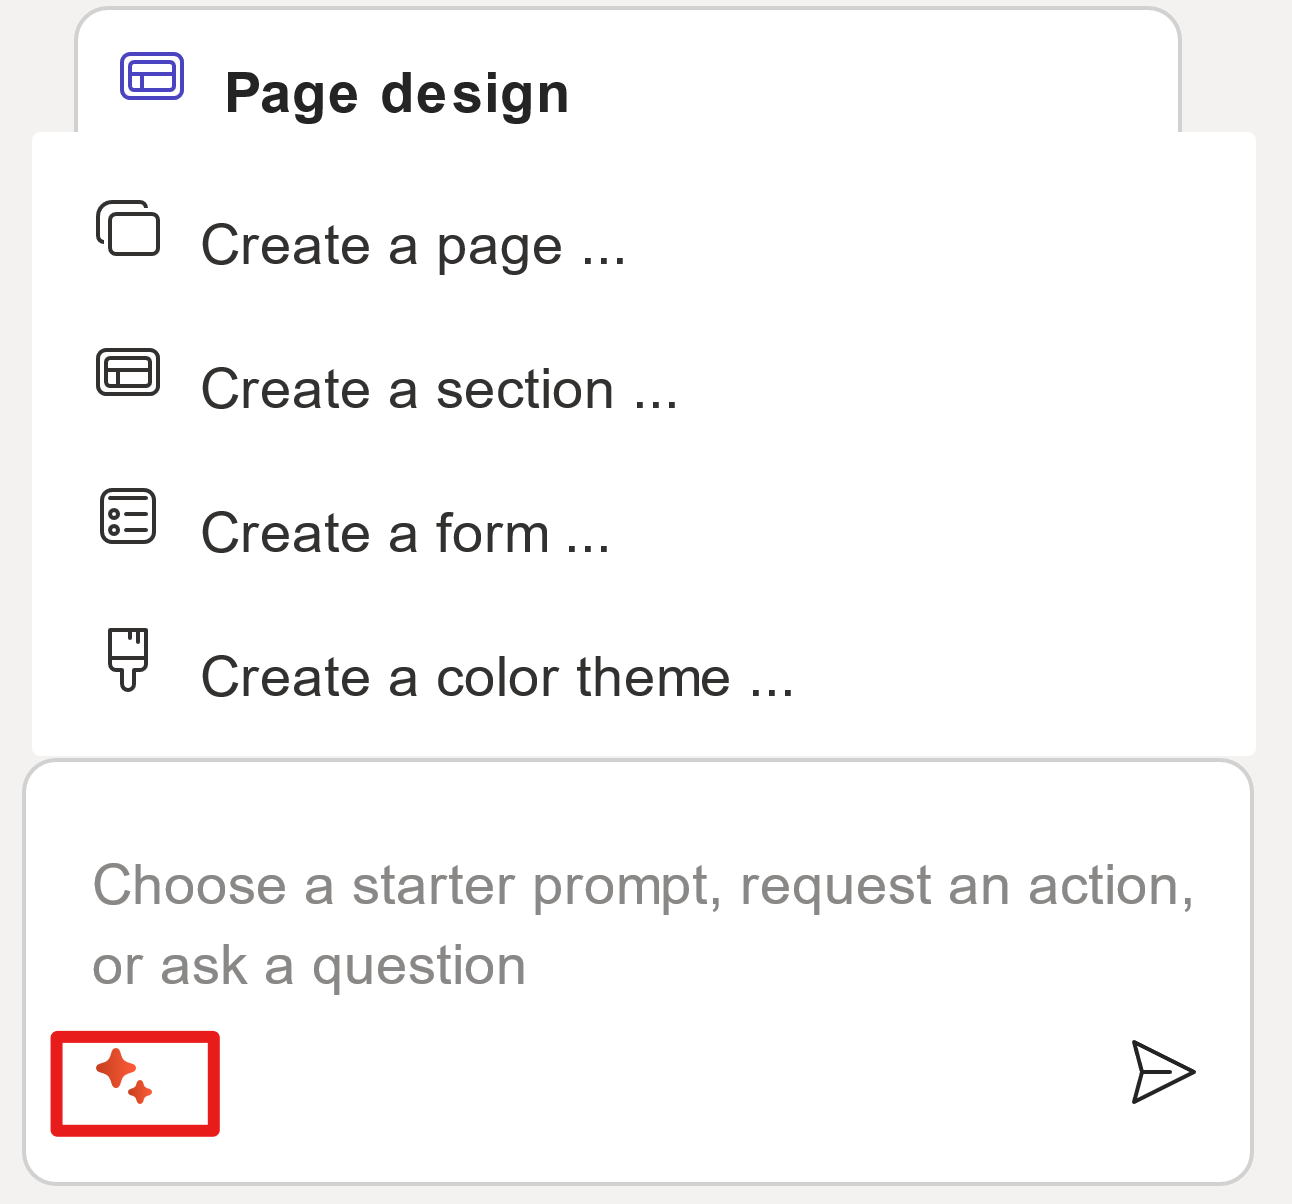This screenshot has width=1292, height=1204.
Task: Select 'Create a color theme ...' option
Action: tap(497, 678)
